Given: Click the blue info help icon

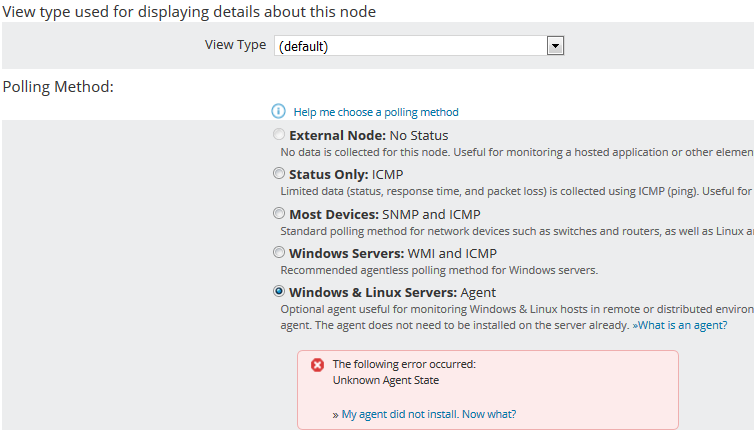Looking at the screenshot, I should pos(279,112).
